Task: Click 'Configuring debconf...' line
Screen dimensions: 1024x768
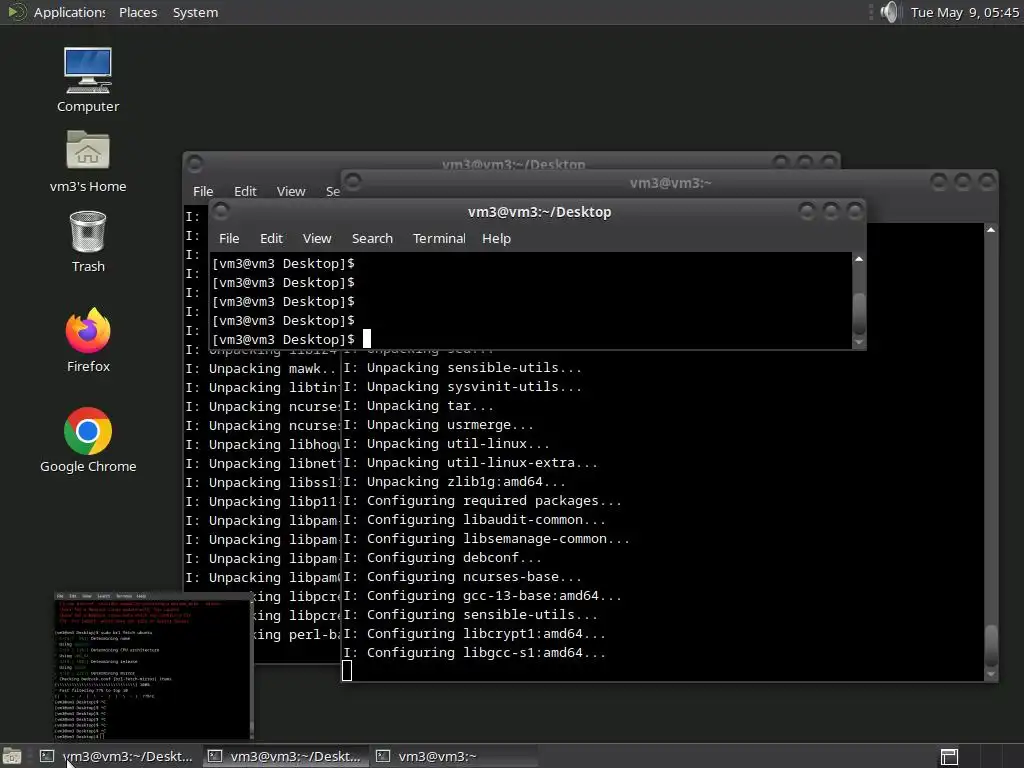Action: pos(443,558)
